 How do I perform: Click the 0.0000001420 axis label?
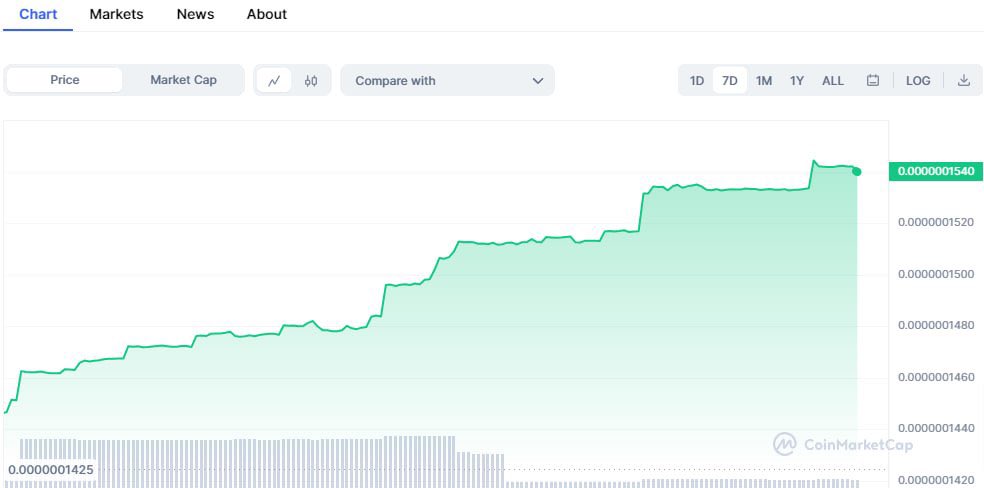[936, 480]
